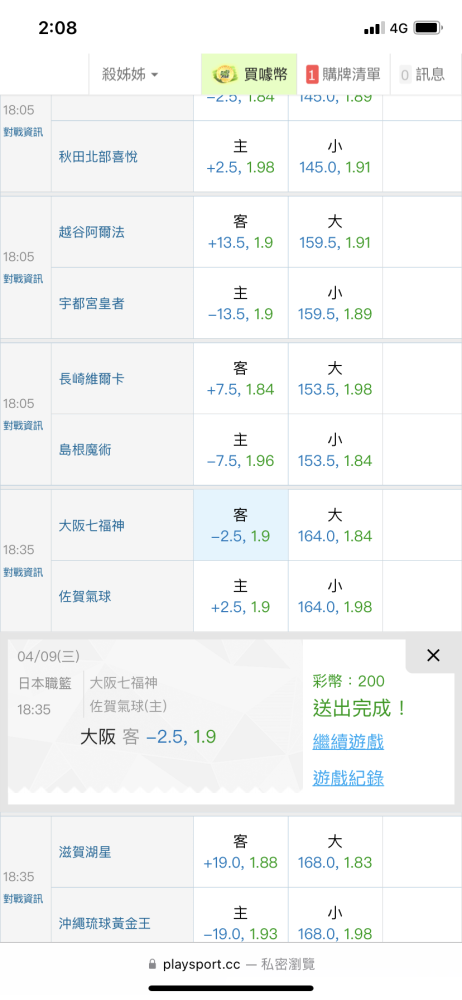Screen dimensions: 462x1000
Task: Pick 滋賀湖星 客 +19.0, 1.88
Action: pyautogui.click(x=241, y=851)
